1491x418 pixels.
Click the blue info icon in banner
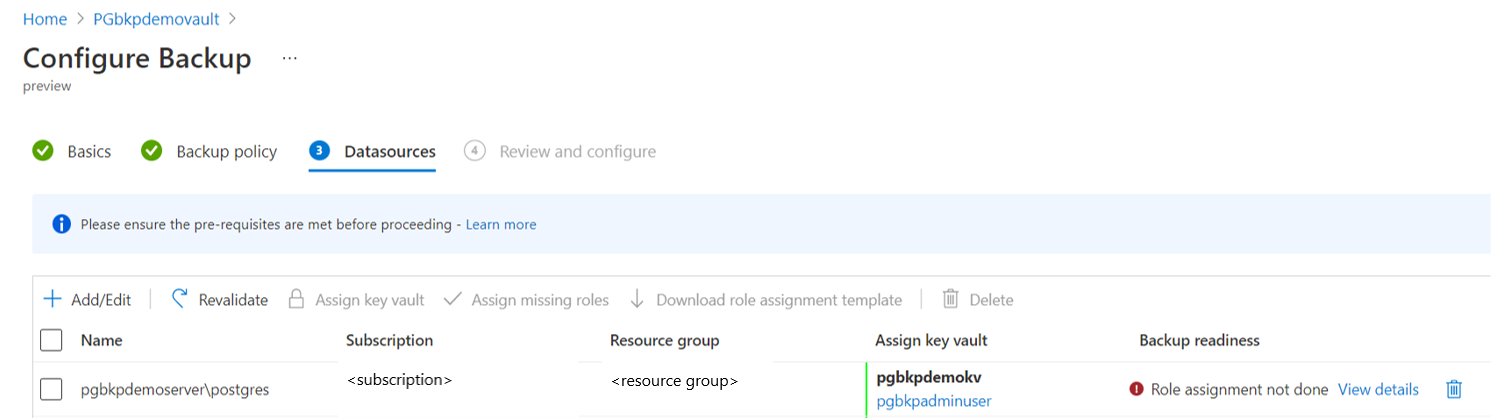coord(62,224)
